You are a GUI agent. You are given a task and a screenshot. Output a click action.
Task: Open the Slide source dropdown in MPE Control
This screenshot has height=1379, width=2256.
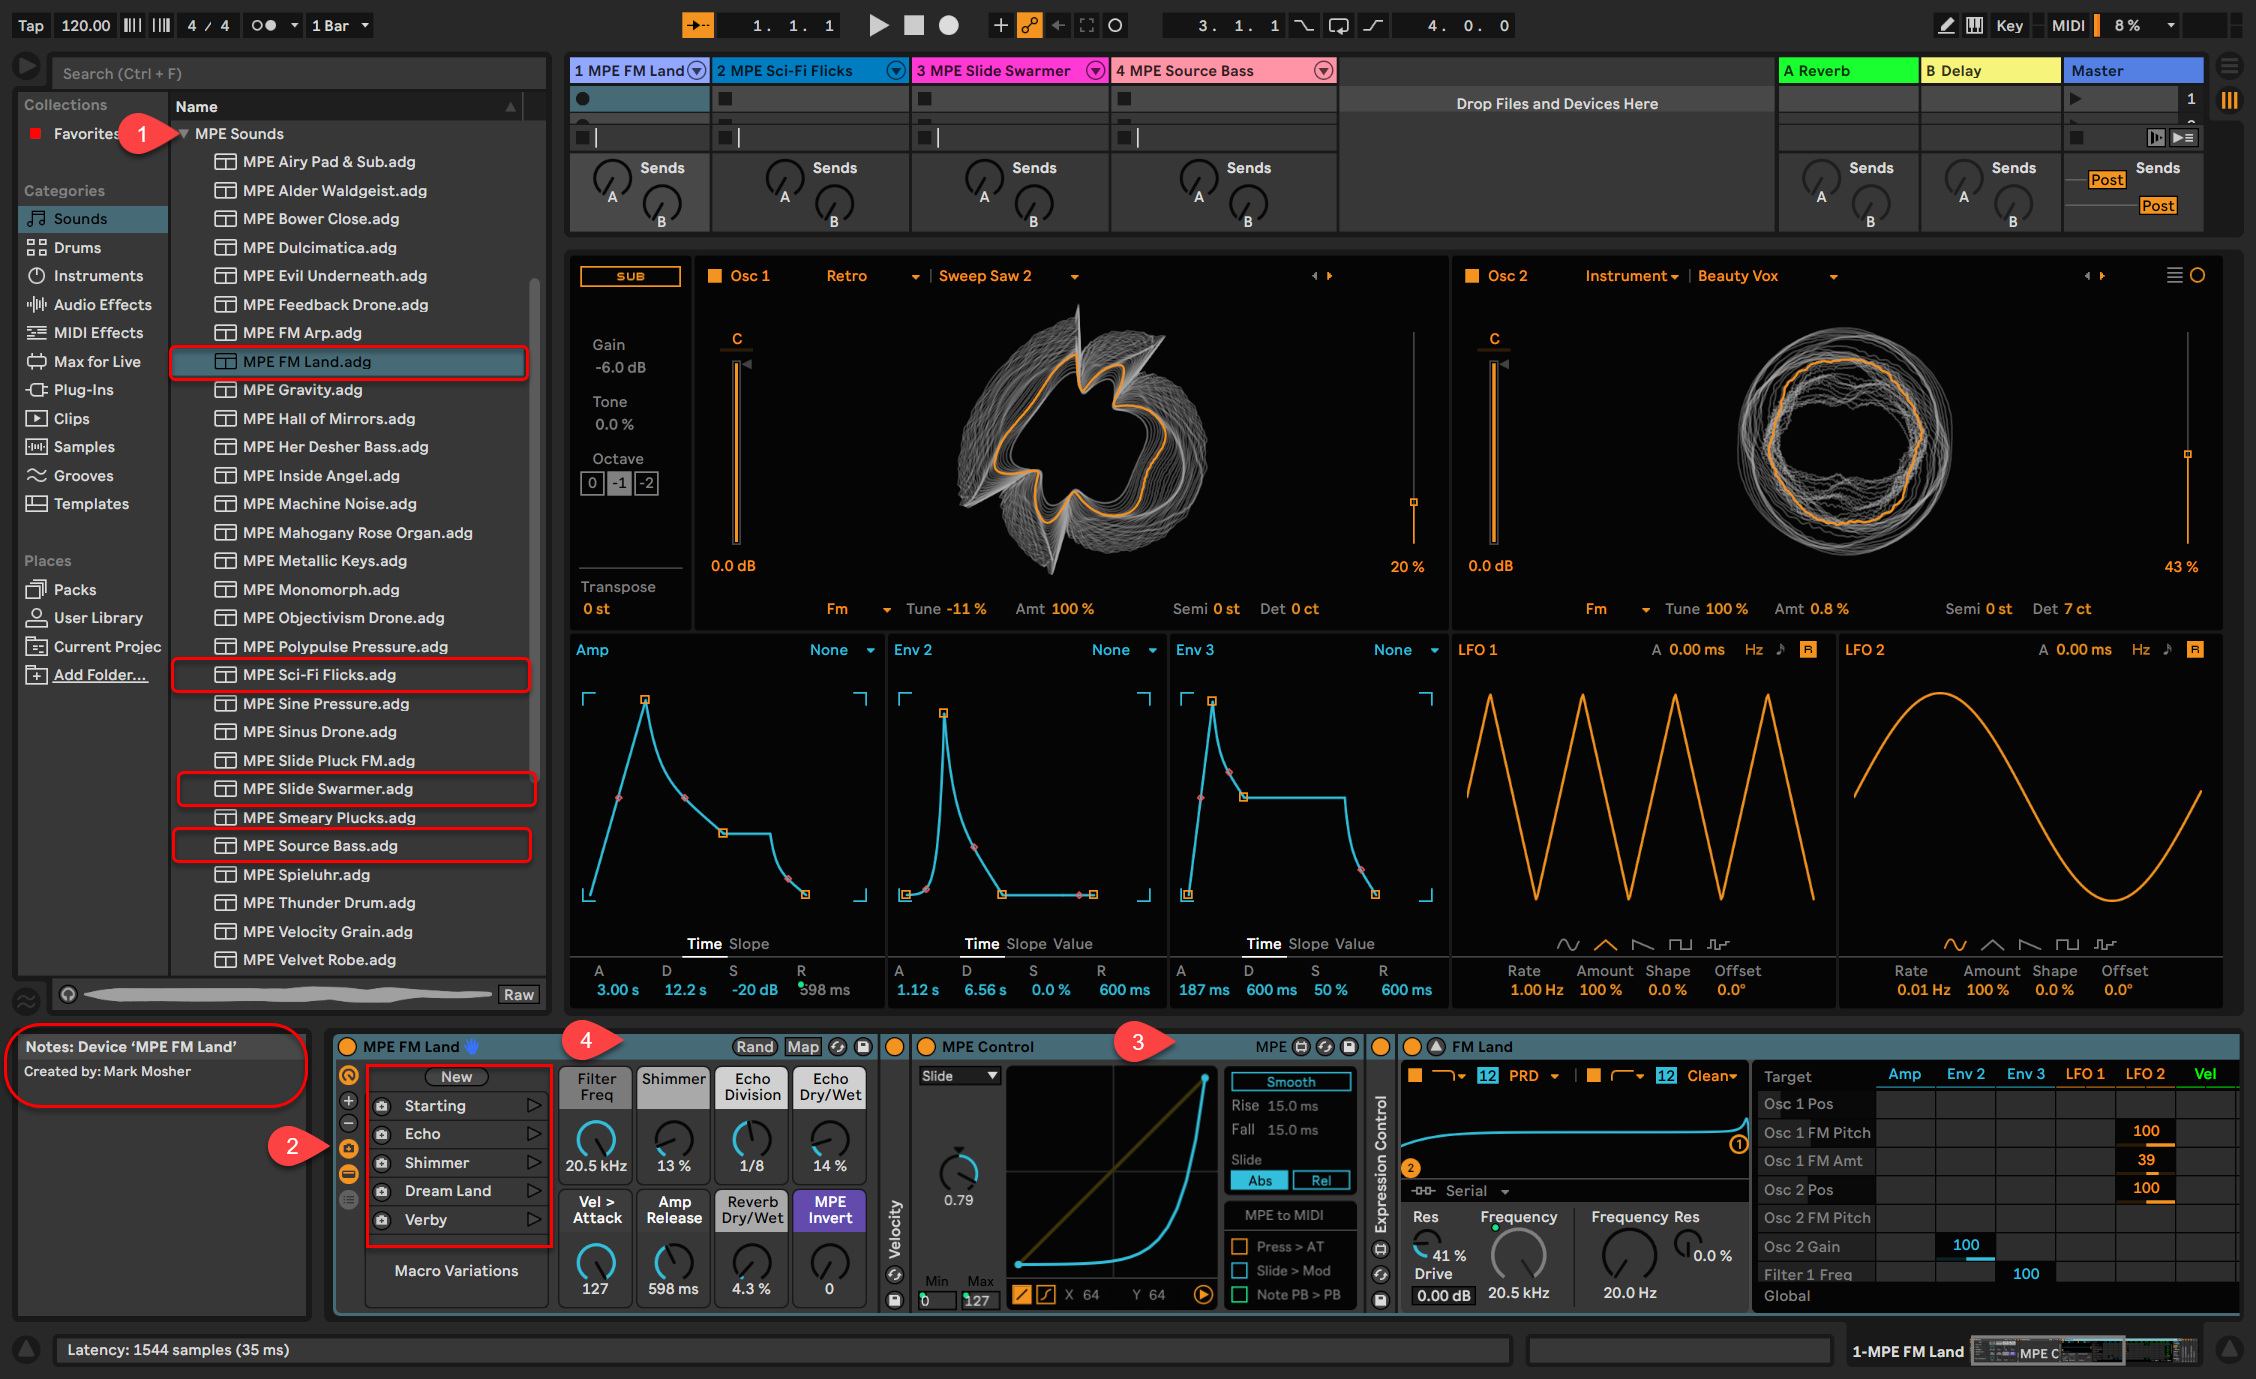pyautogui.click(x=959, y=1076)
